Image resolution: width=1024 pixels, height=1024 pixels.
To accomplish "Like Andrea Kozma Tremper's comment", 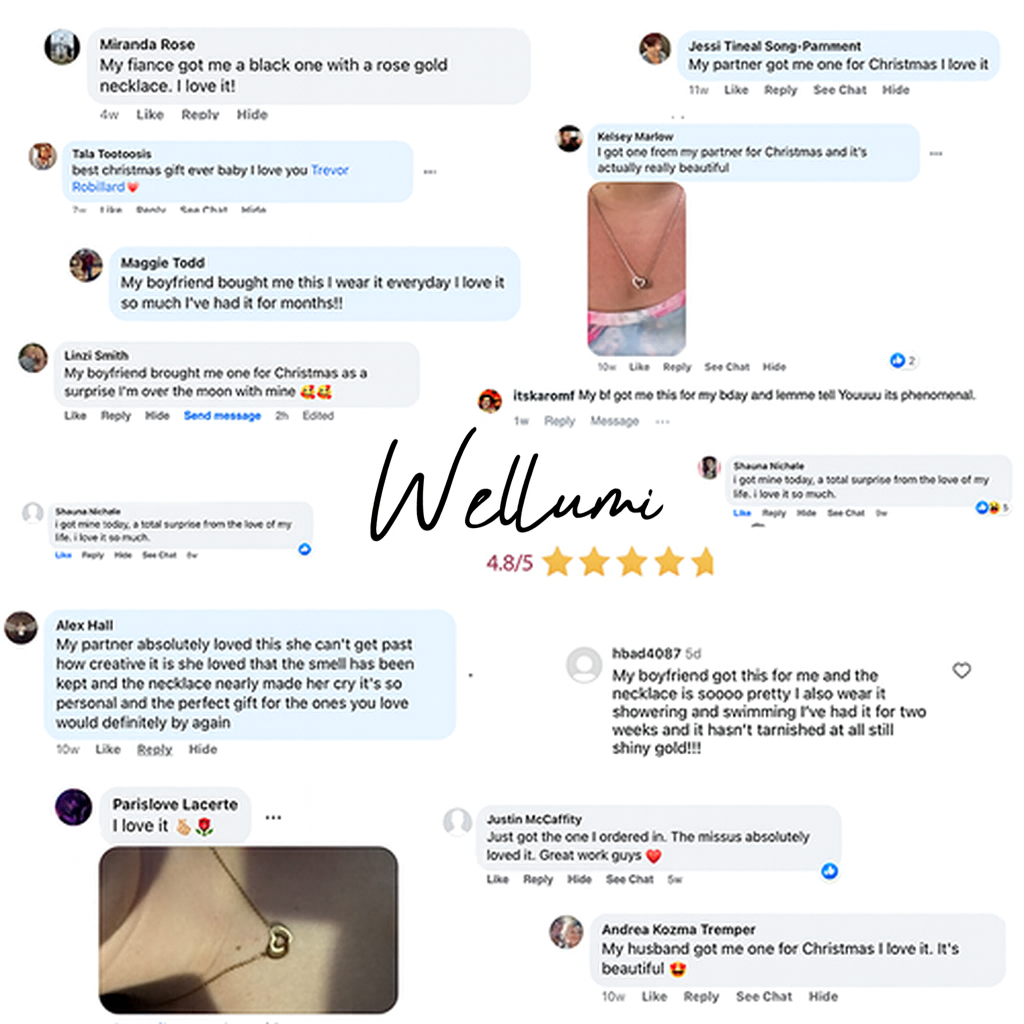I will pyautogui.click(x=654, y=996).
